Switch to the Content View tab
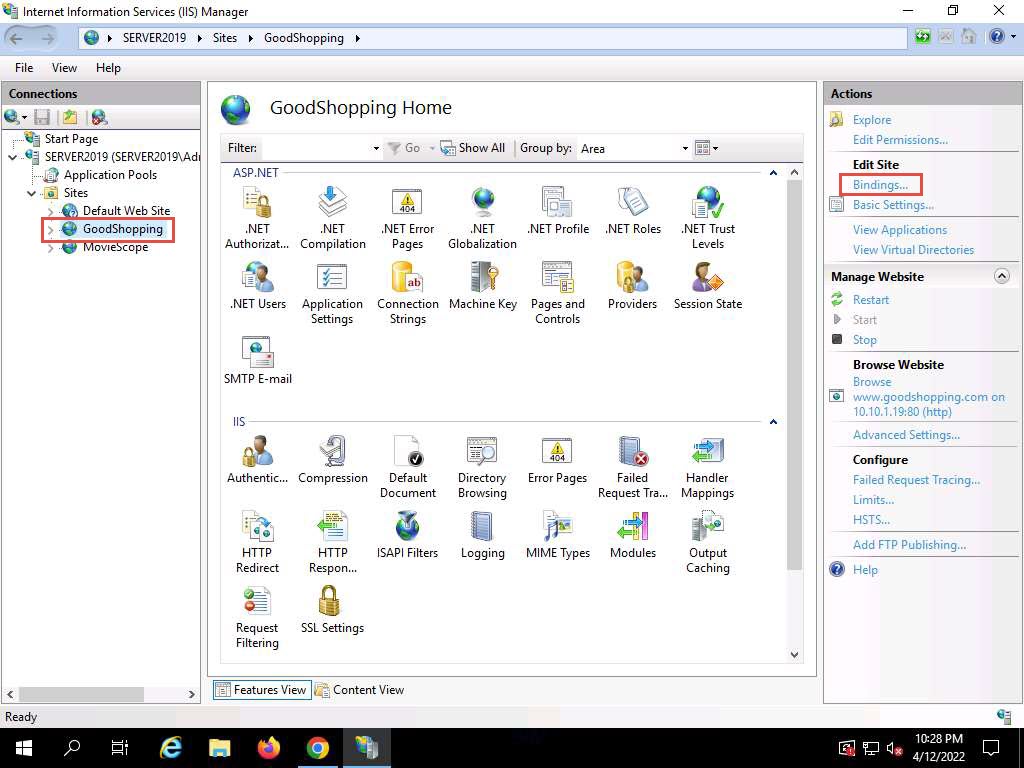Screen dimensions: 1024x768 (x=360, y=690)
